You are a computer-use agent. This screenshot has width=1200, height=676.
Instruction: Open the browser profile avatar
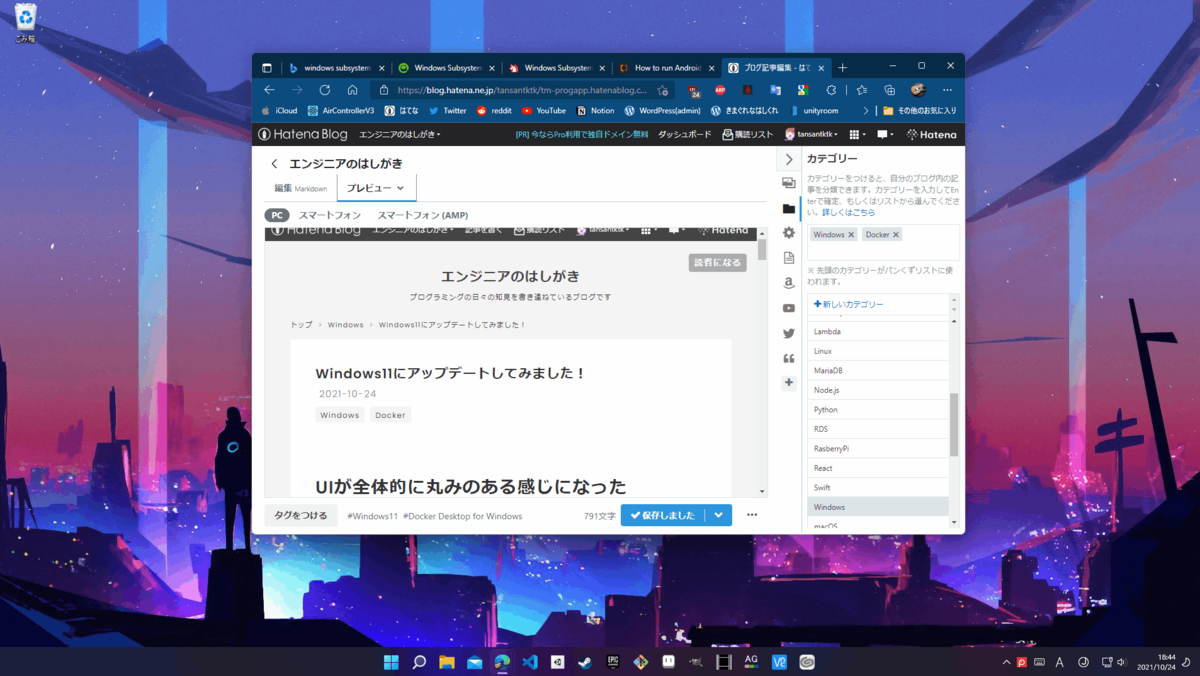tap(918, 90)
